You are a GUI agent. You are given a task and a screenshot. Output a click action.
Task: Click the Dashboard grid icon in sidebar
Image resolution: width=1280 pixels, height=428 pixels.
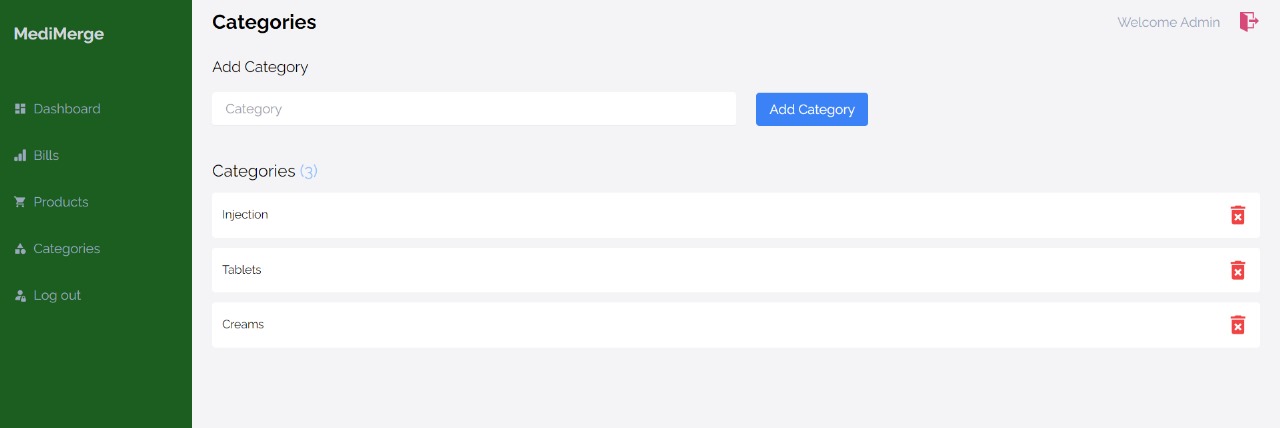click(20, 109)
